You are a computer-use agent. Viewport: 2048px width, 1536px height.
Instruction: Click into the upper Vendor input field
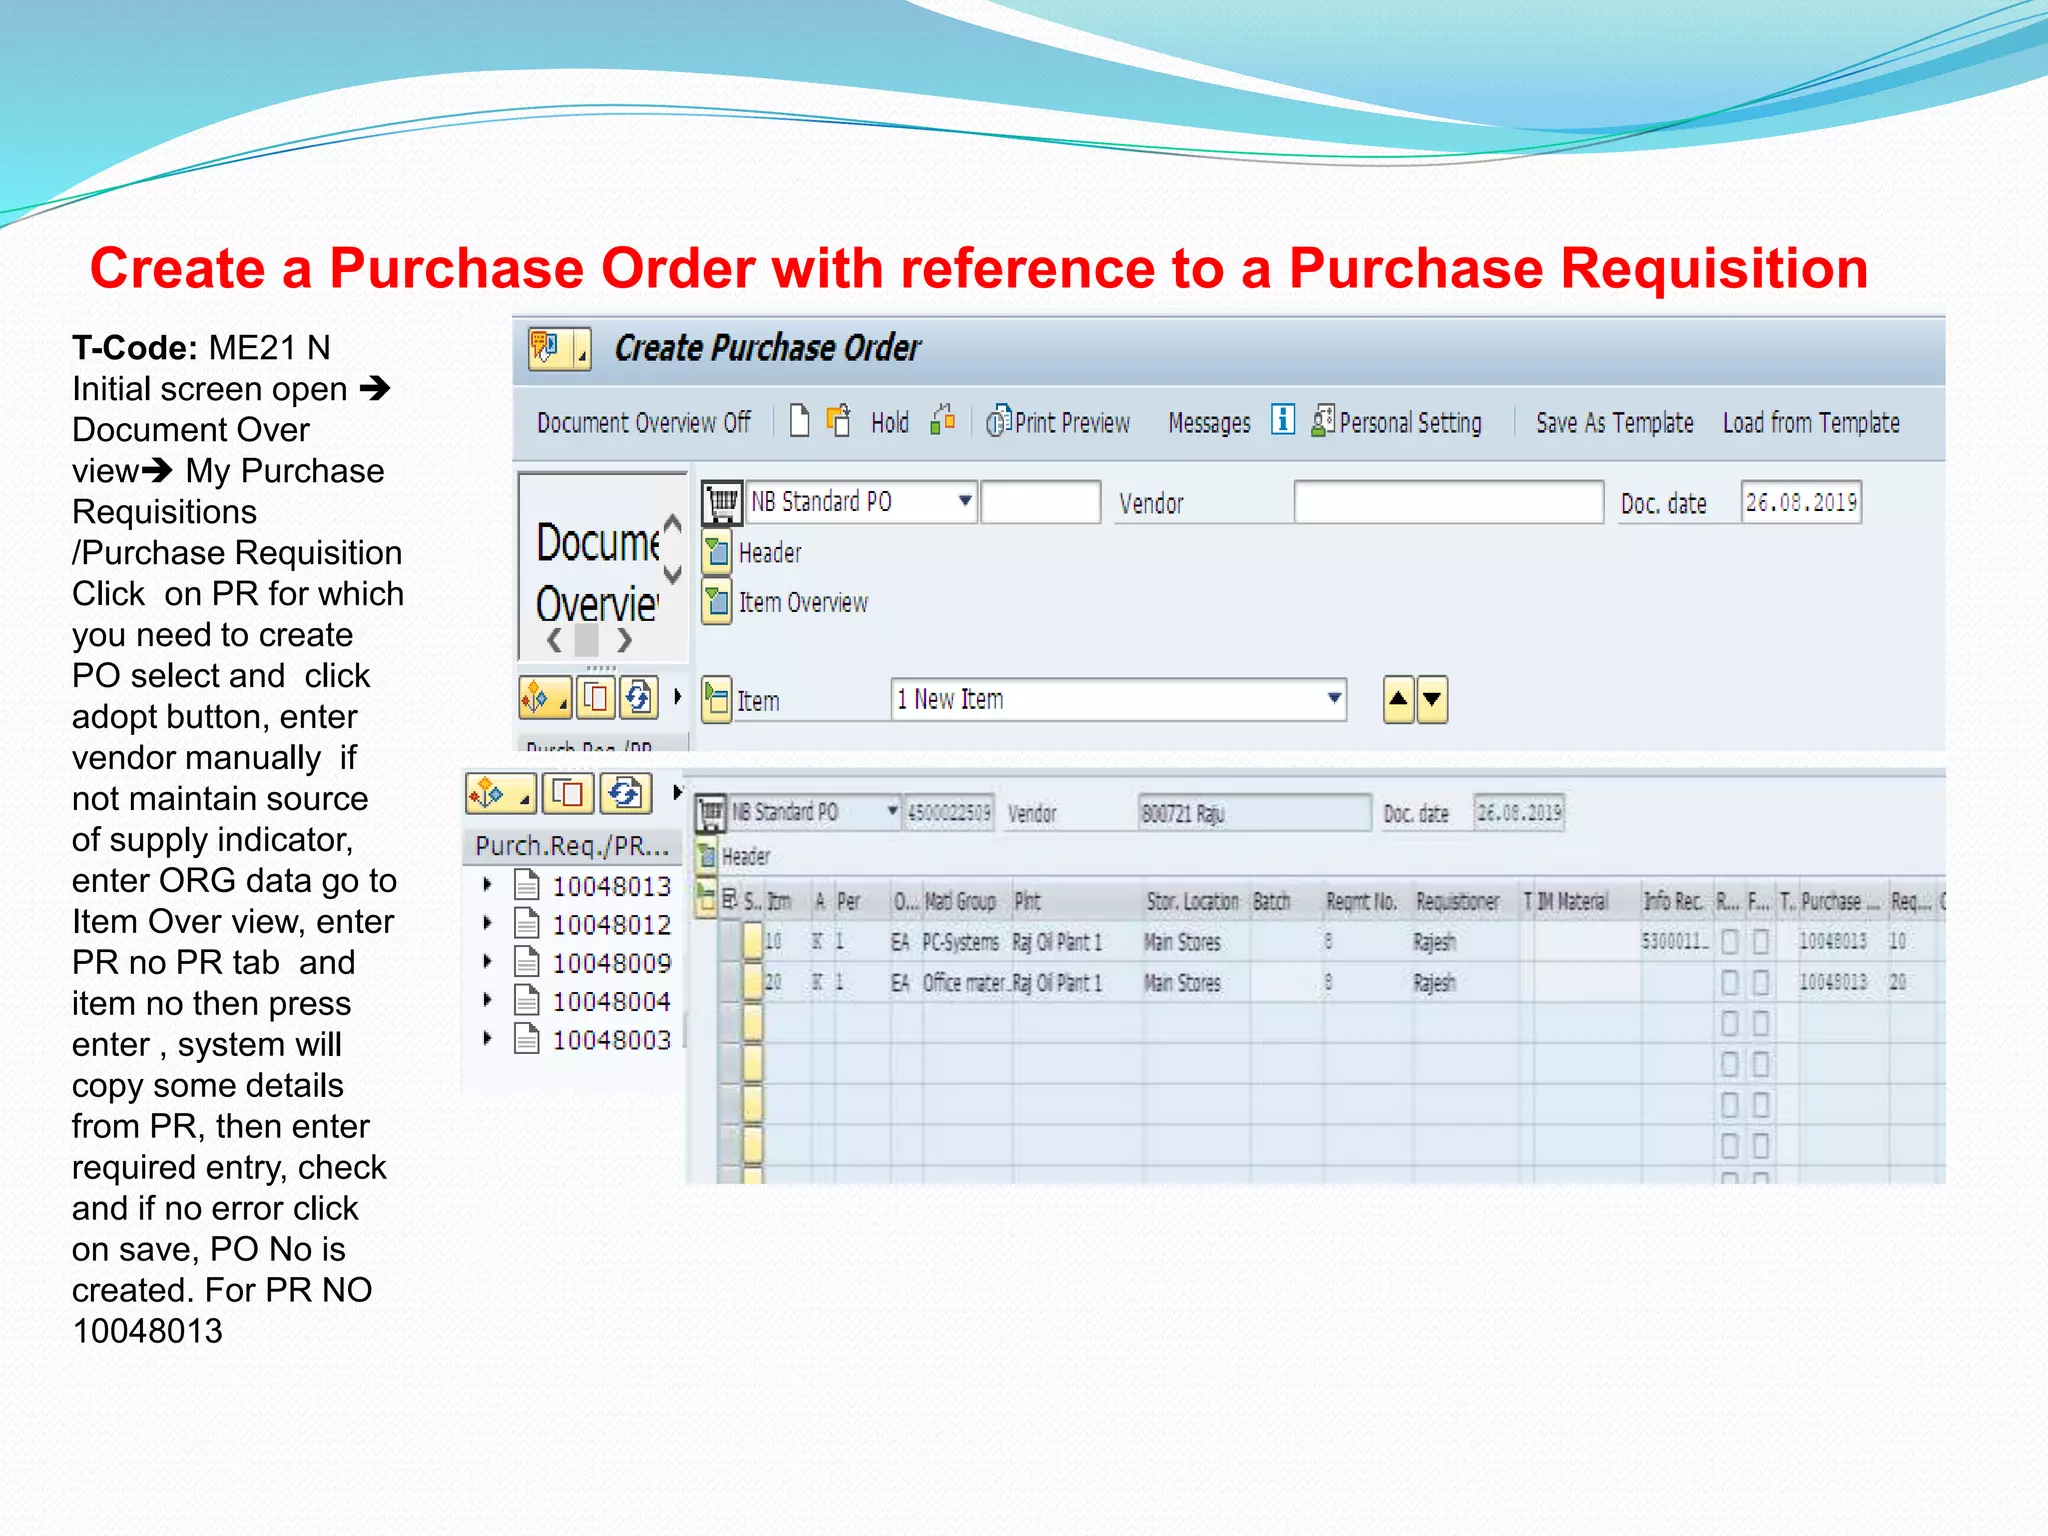tap(1447, 502)
